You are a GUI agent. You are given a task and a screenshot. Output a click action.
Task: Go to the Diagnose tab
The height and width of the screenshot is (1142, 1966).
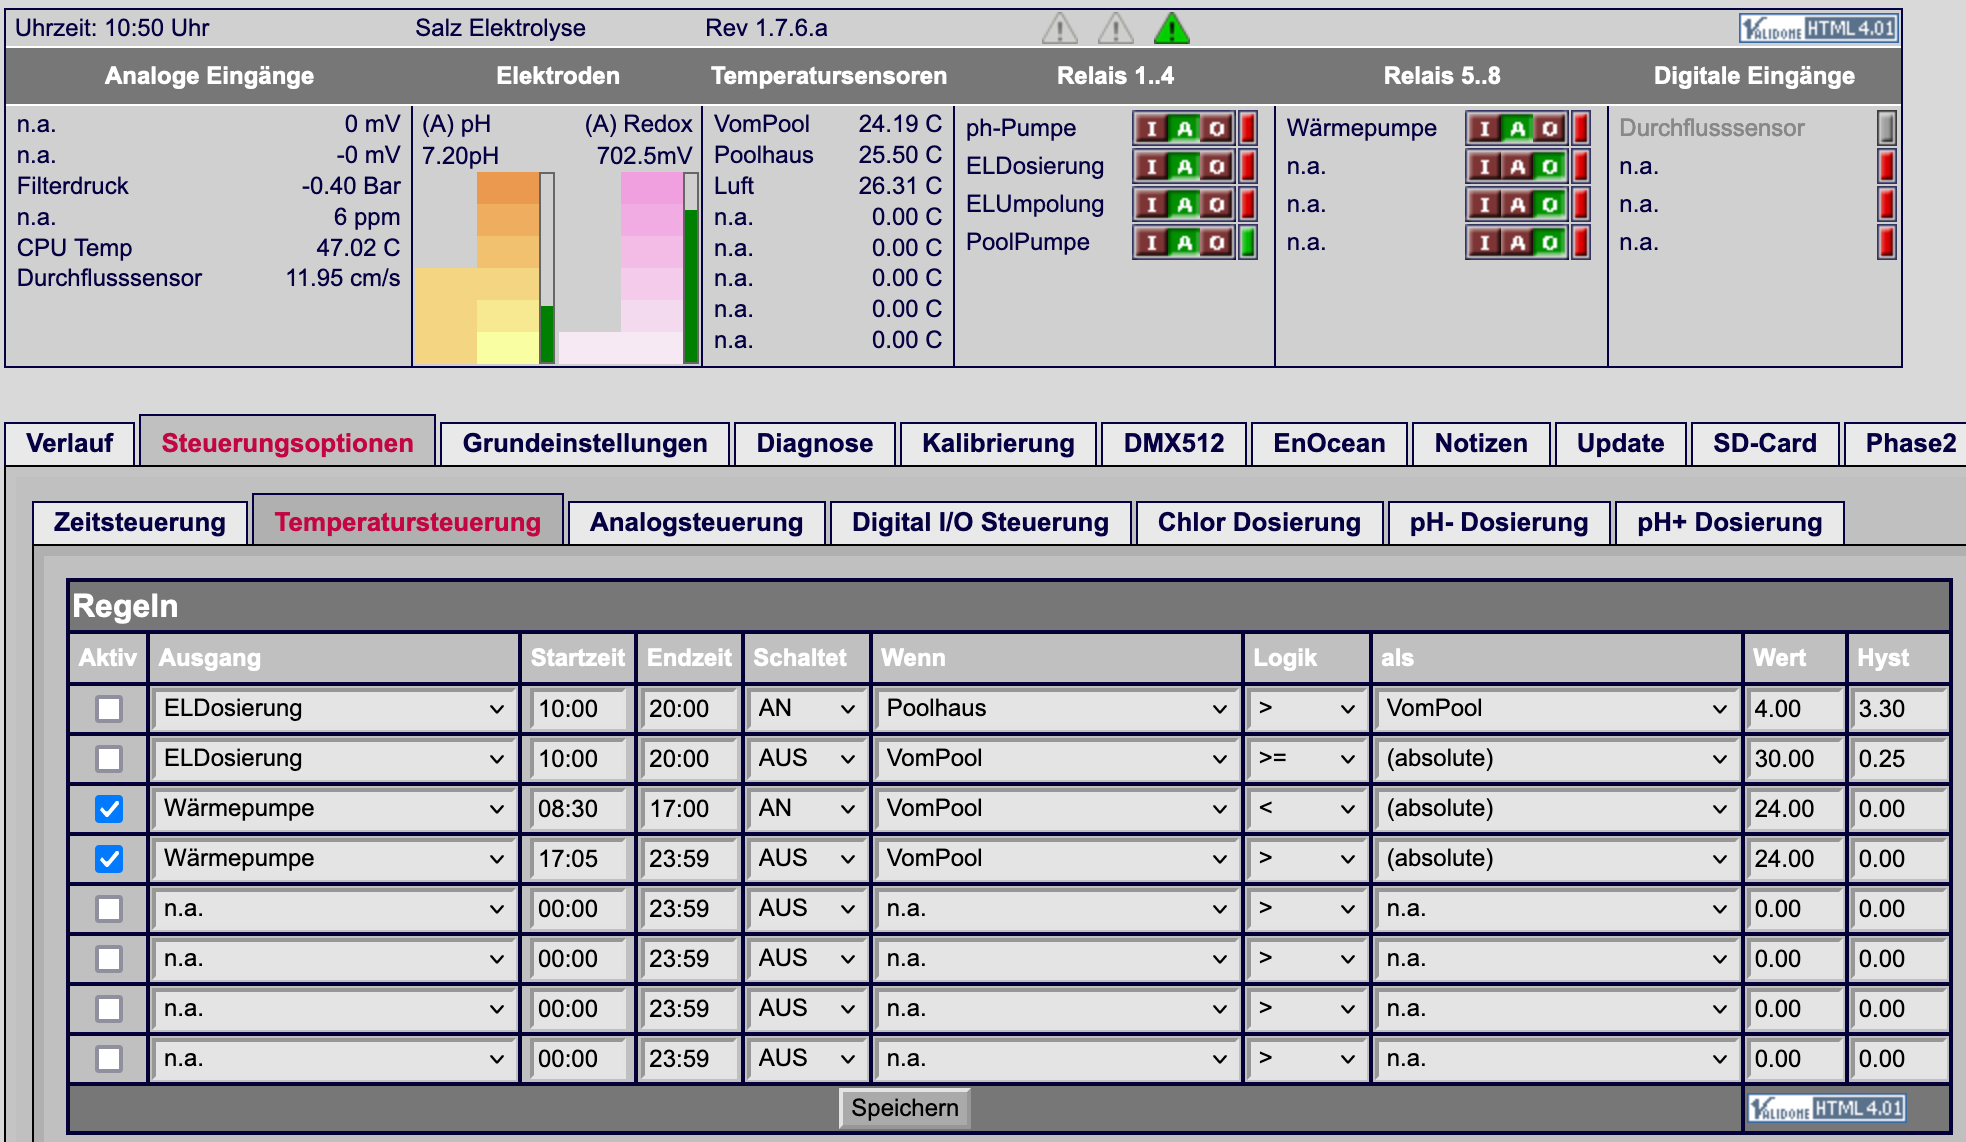814,443
